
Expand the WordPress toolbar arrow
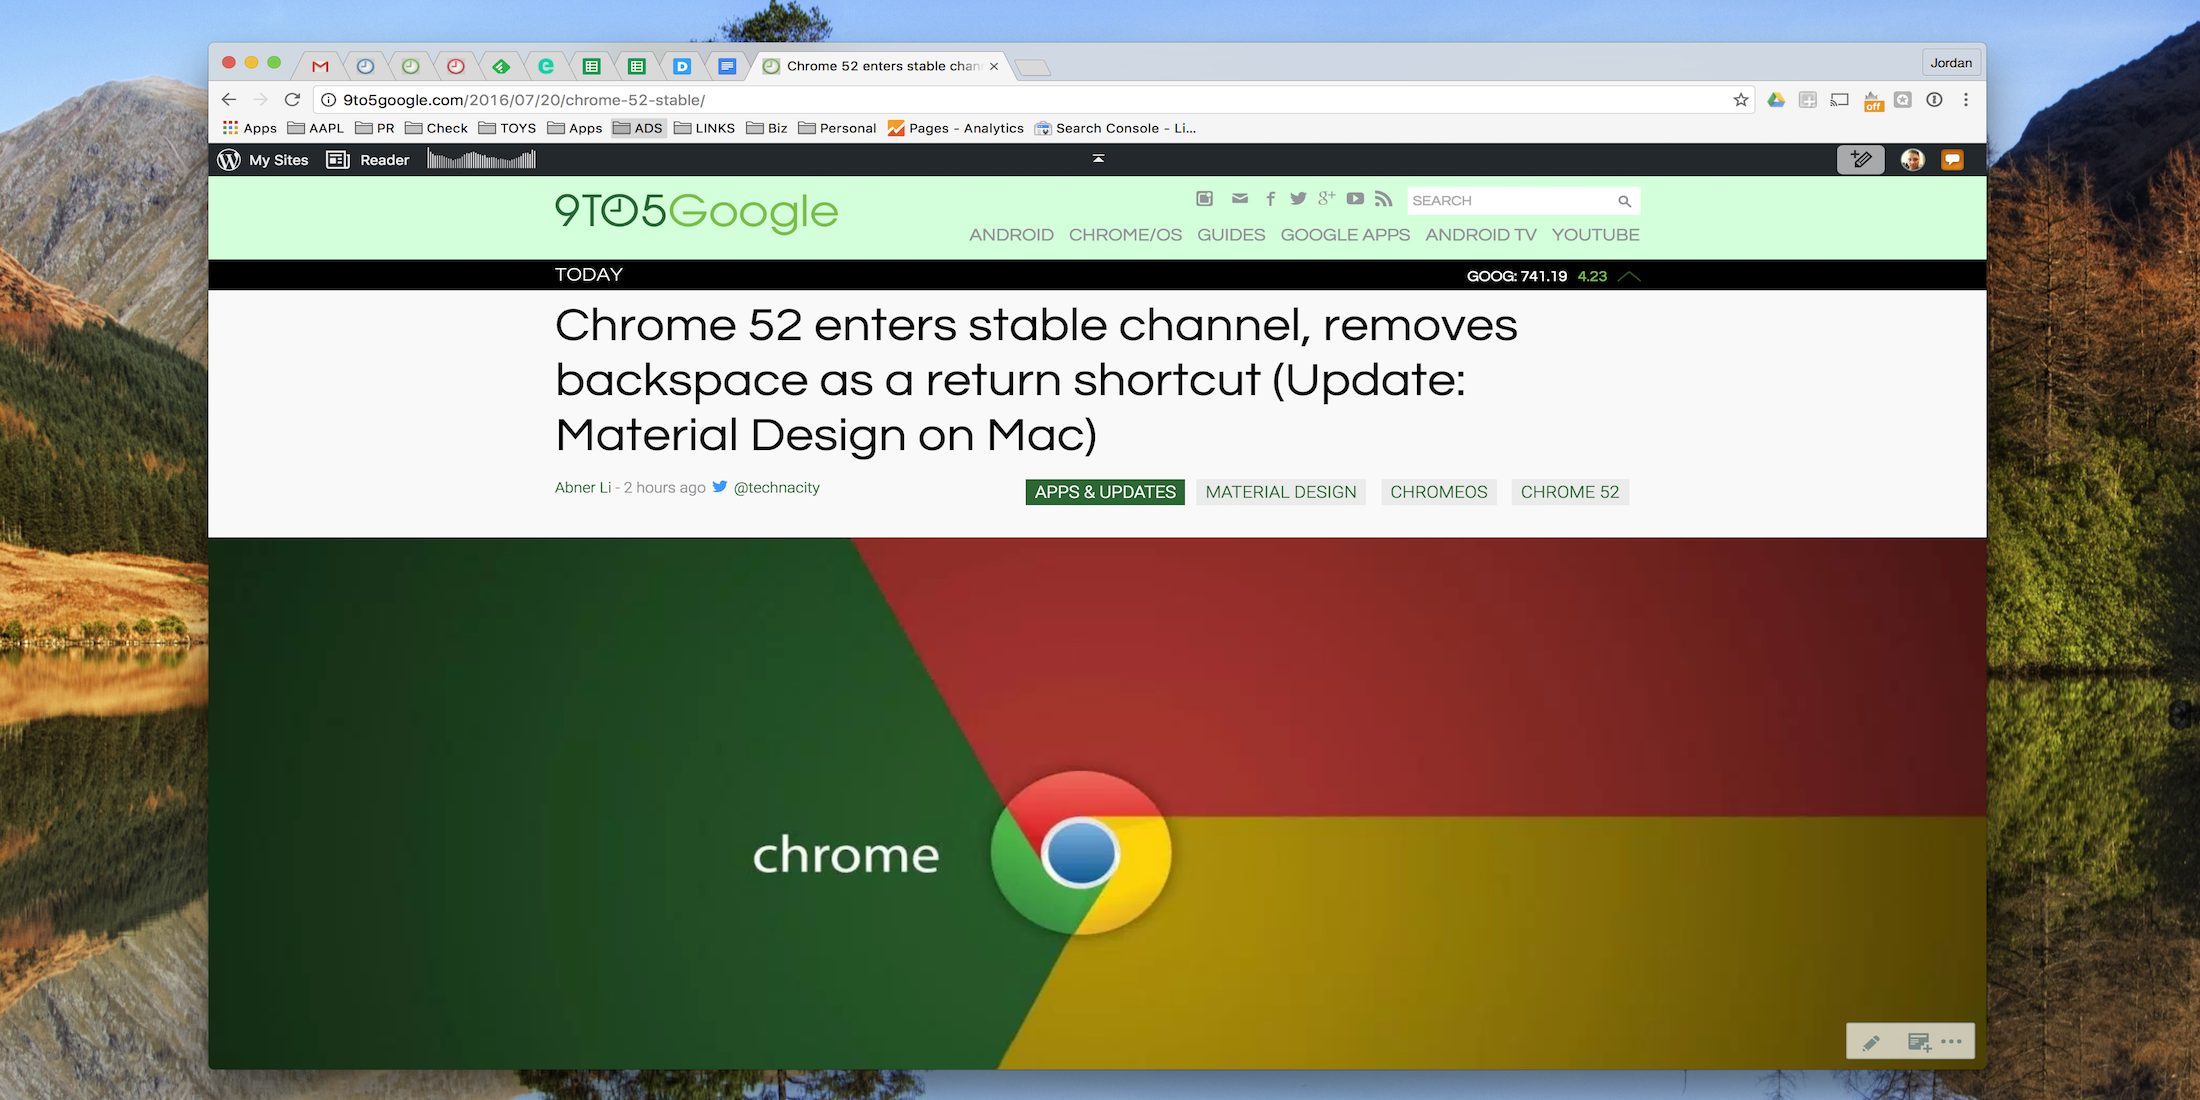click(x=1099, y=159)
